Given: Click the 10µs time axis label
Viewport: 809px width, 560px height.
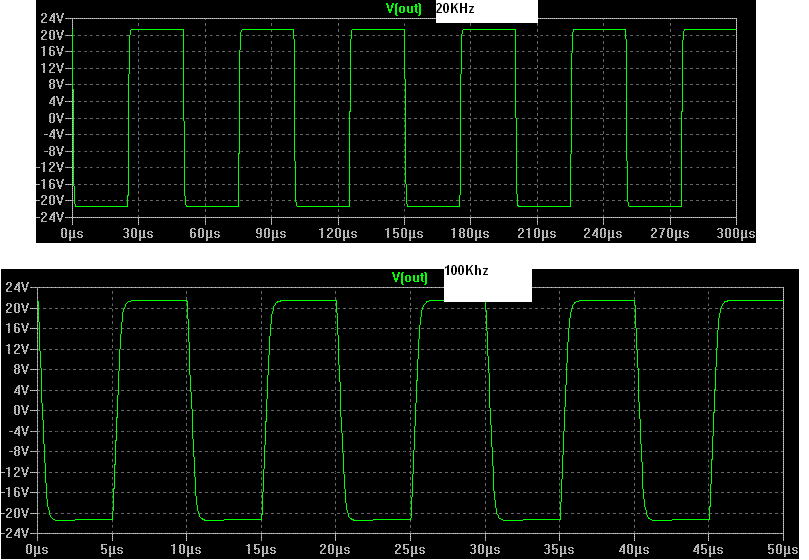Looking at the screenshot, I should (x=186, y=550).
